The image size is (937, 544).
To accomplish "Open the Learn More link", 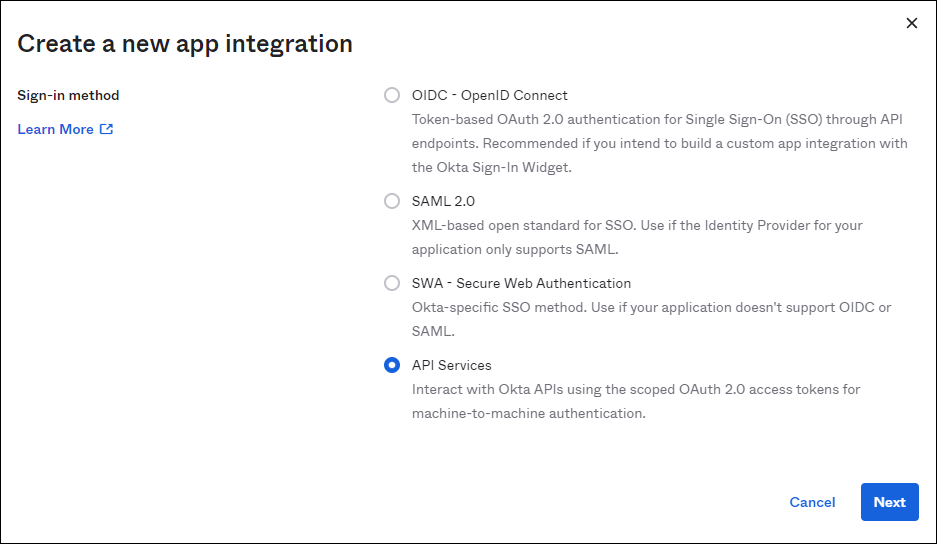I will coord(56,129).
